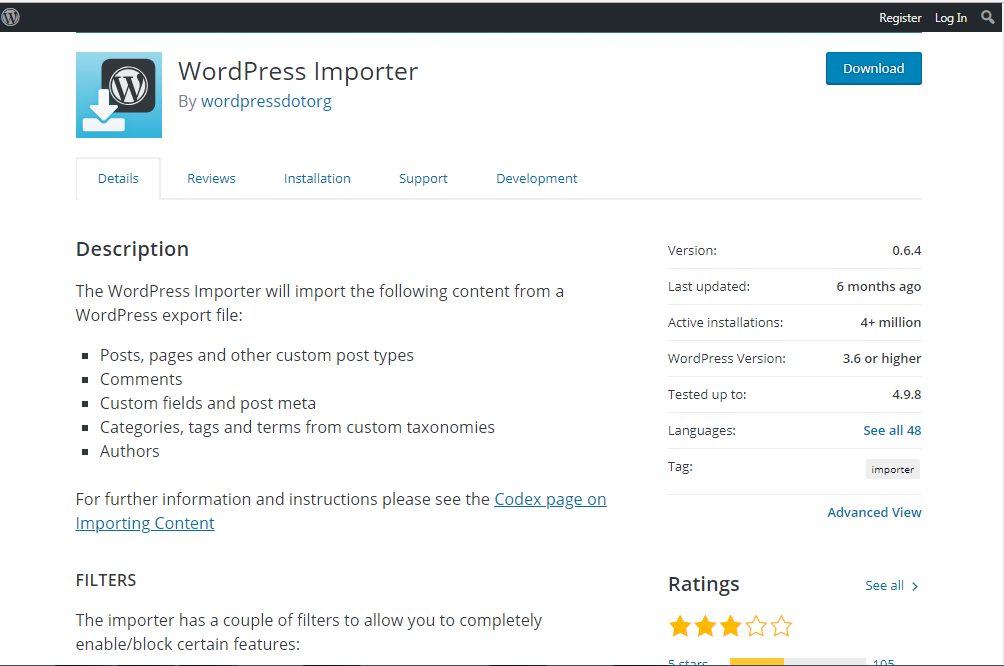1004x666 pixels.
Task: Click the '6 months ago' value
Action: (878, 286)
